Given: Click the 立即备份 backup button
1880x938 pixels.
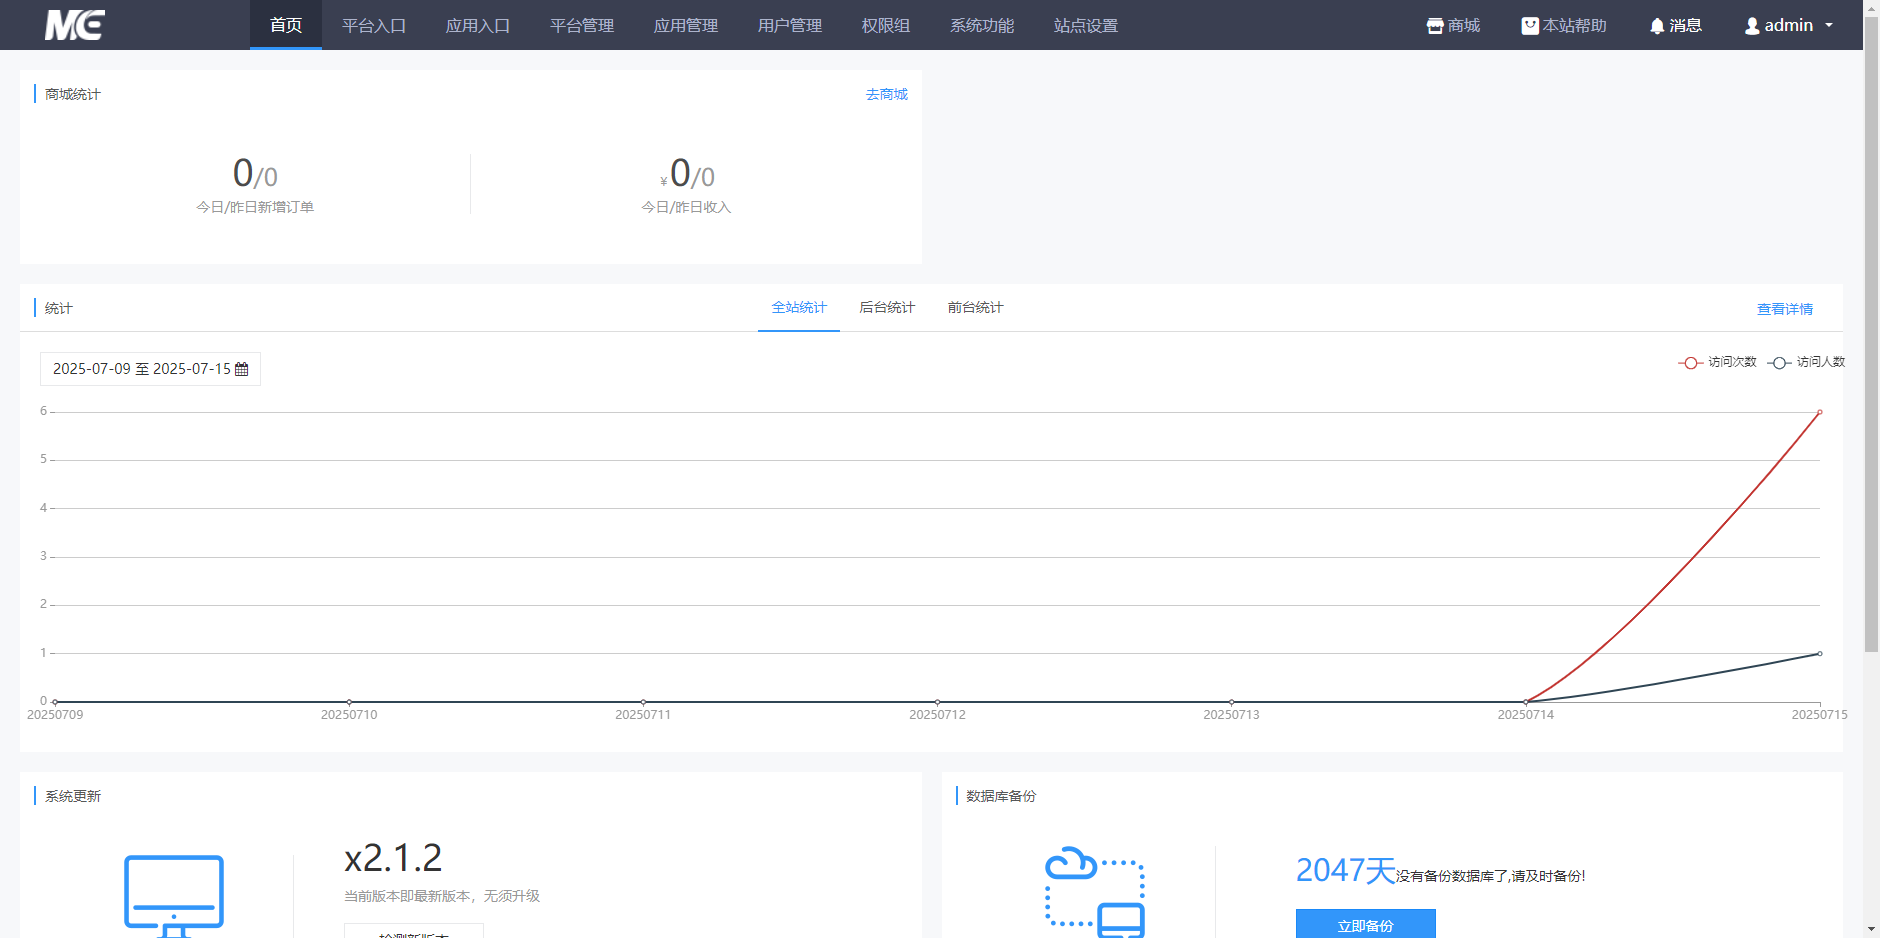Looking at the screenshot, I should pos(1365,924).
